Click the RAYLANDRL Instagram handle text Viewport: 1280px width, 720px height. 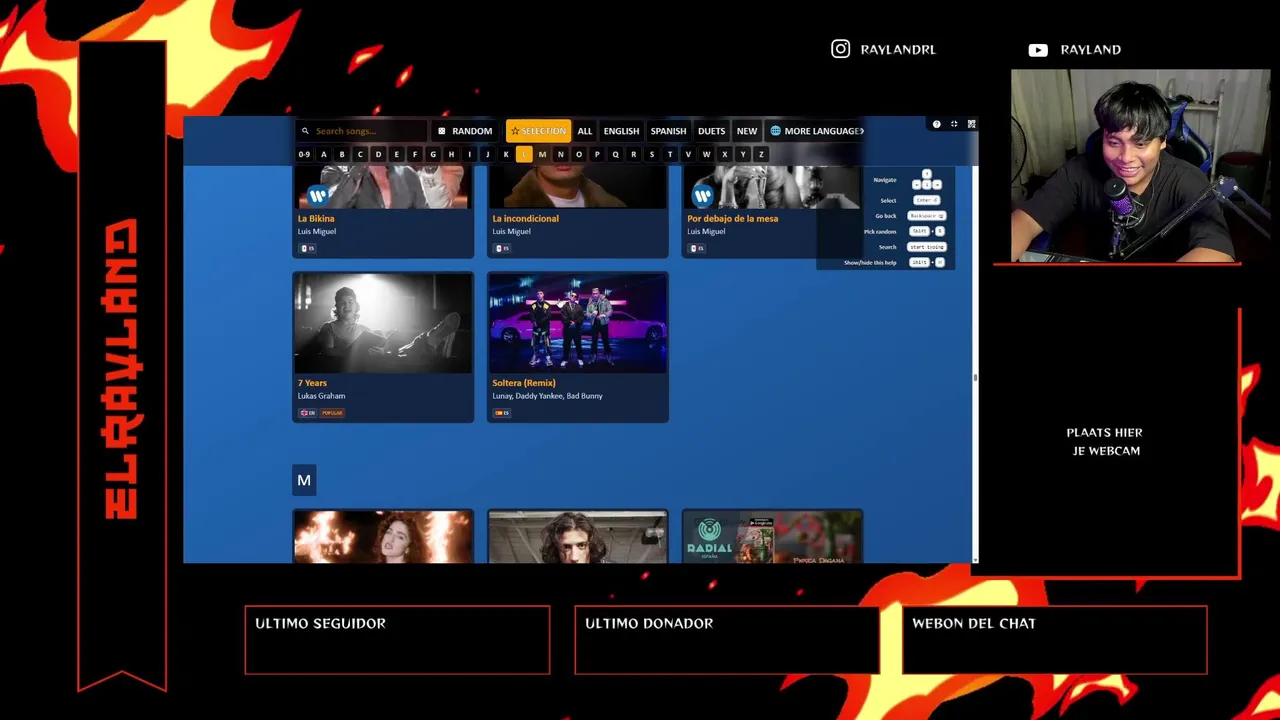(898, 49)
